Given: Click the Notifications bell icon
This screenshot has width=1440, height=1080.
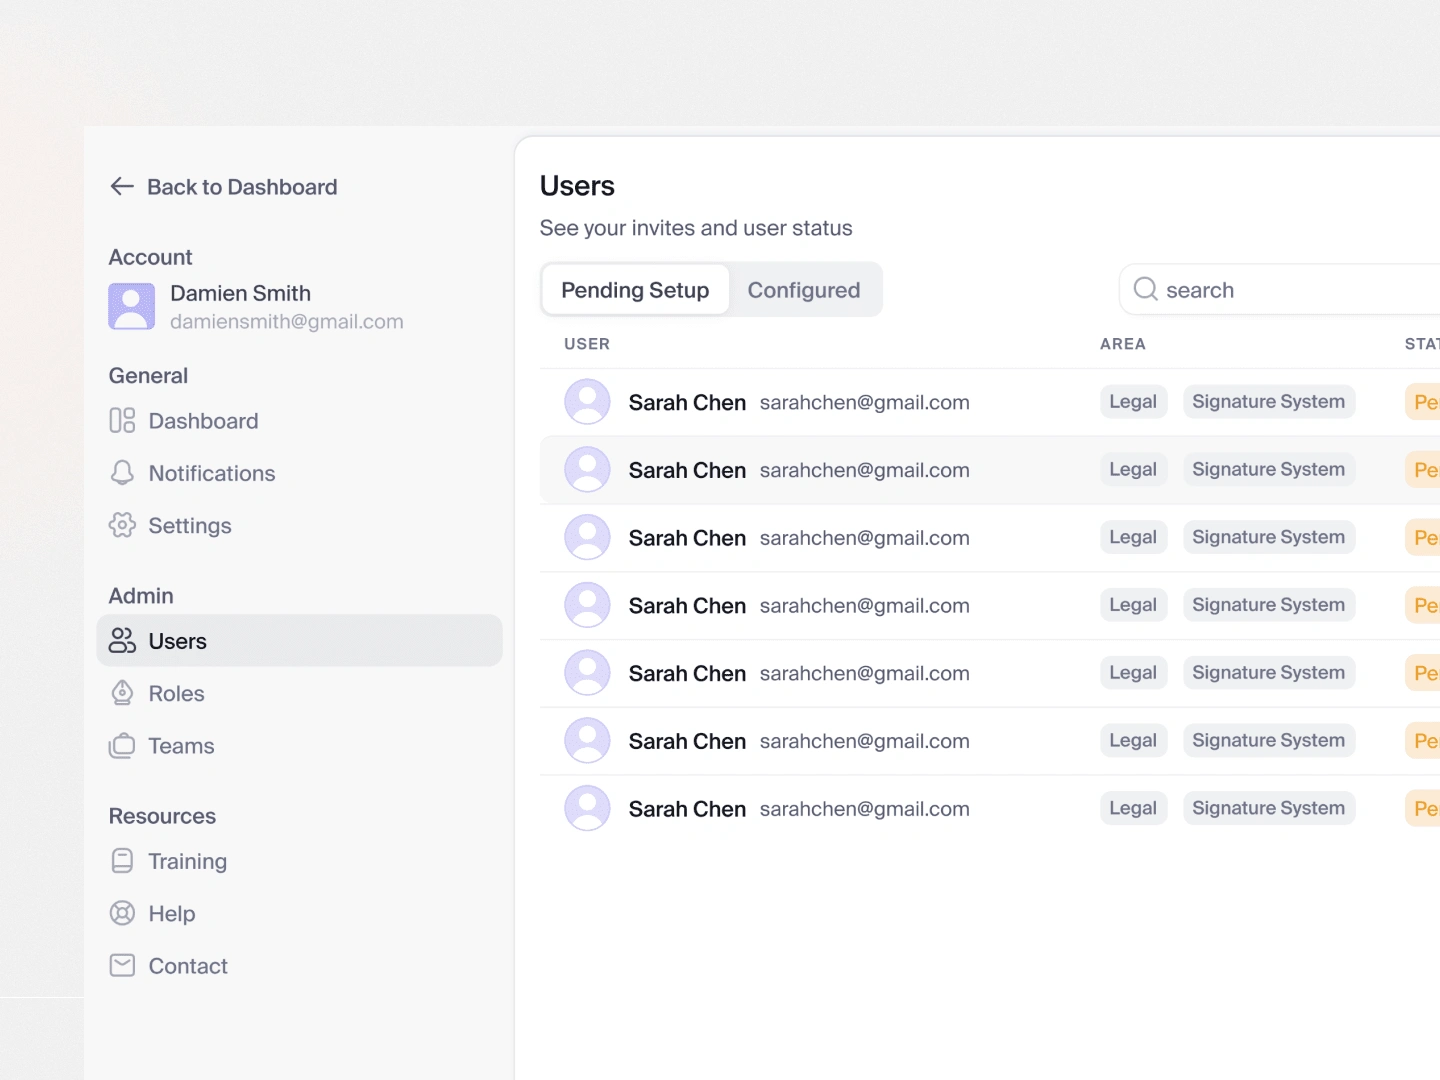Looking at the screenshot, I should coord(122,473).
